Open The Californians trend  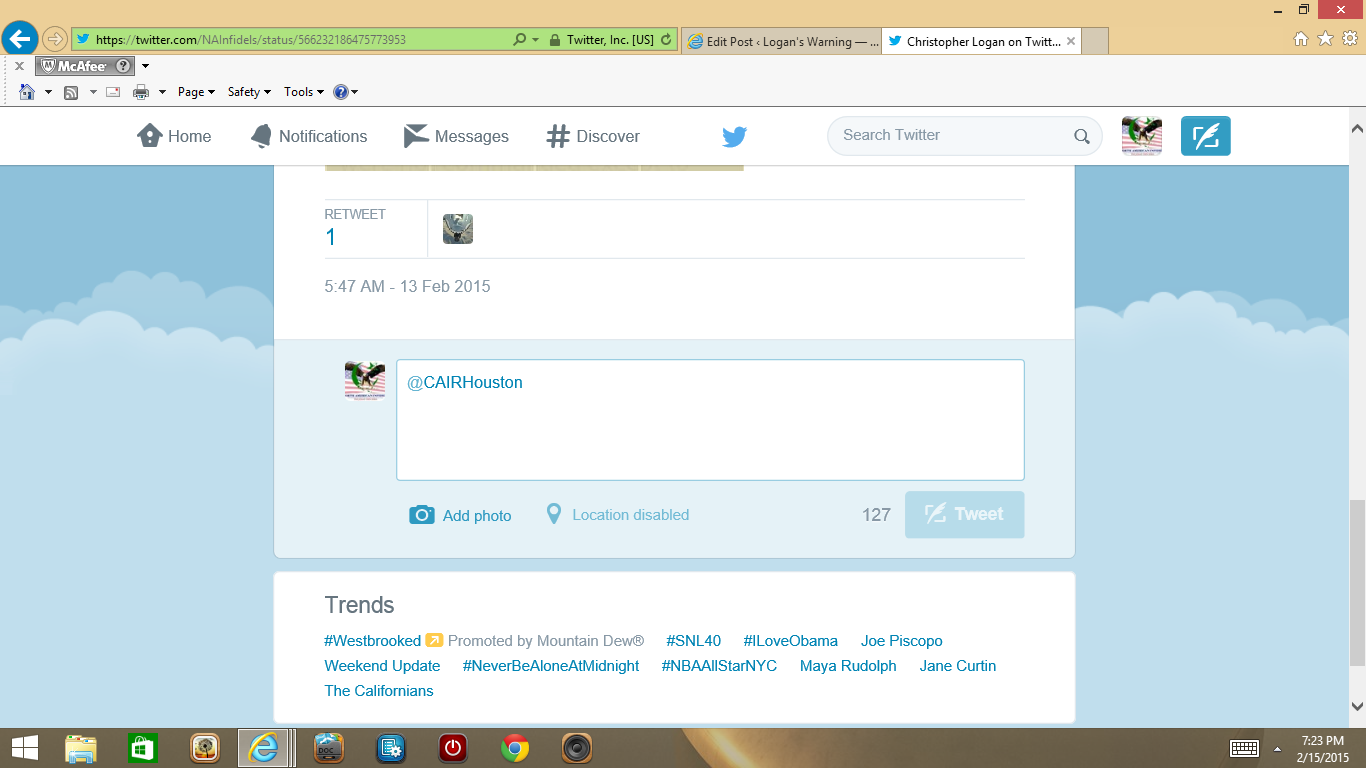coord(379,691)
